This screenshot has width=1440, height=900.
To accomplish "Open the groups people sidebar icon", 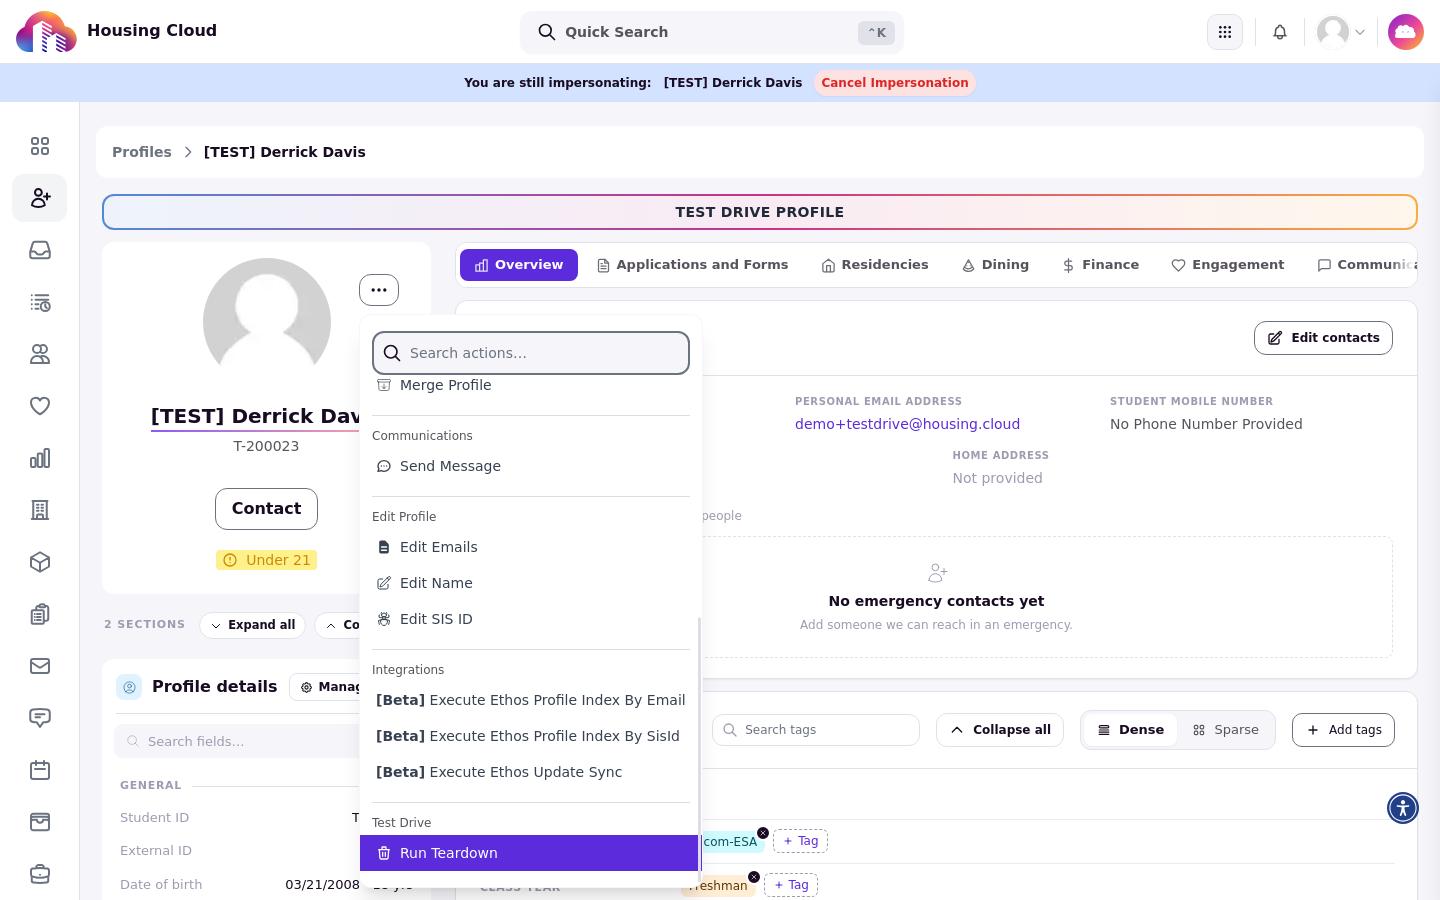I will click(x=40, y=354).
